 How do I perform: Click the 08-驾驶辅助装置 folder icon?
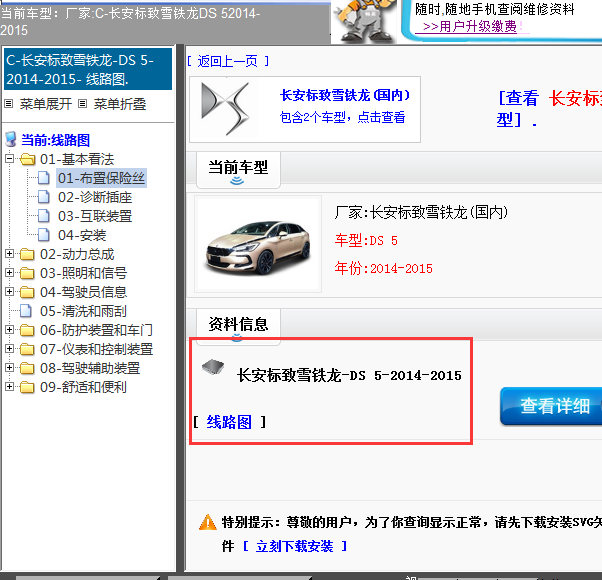pos(27,368)
